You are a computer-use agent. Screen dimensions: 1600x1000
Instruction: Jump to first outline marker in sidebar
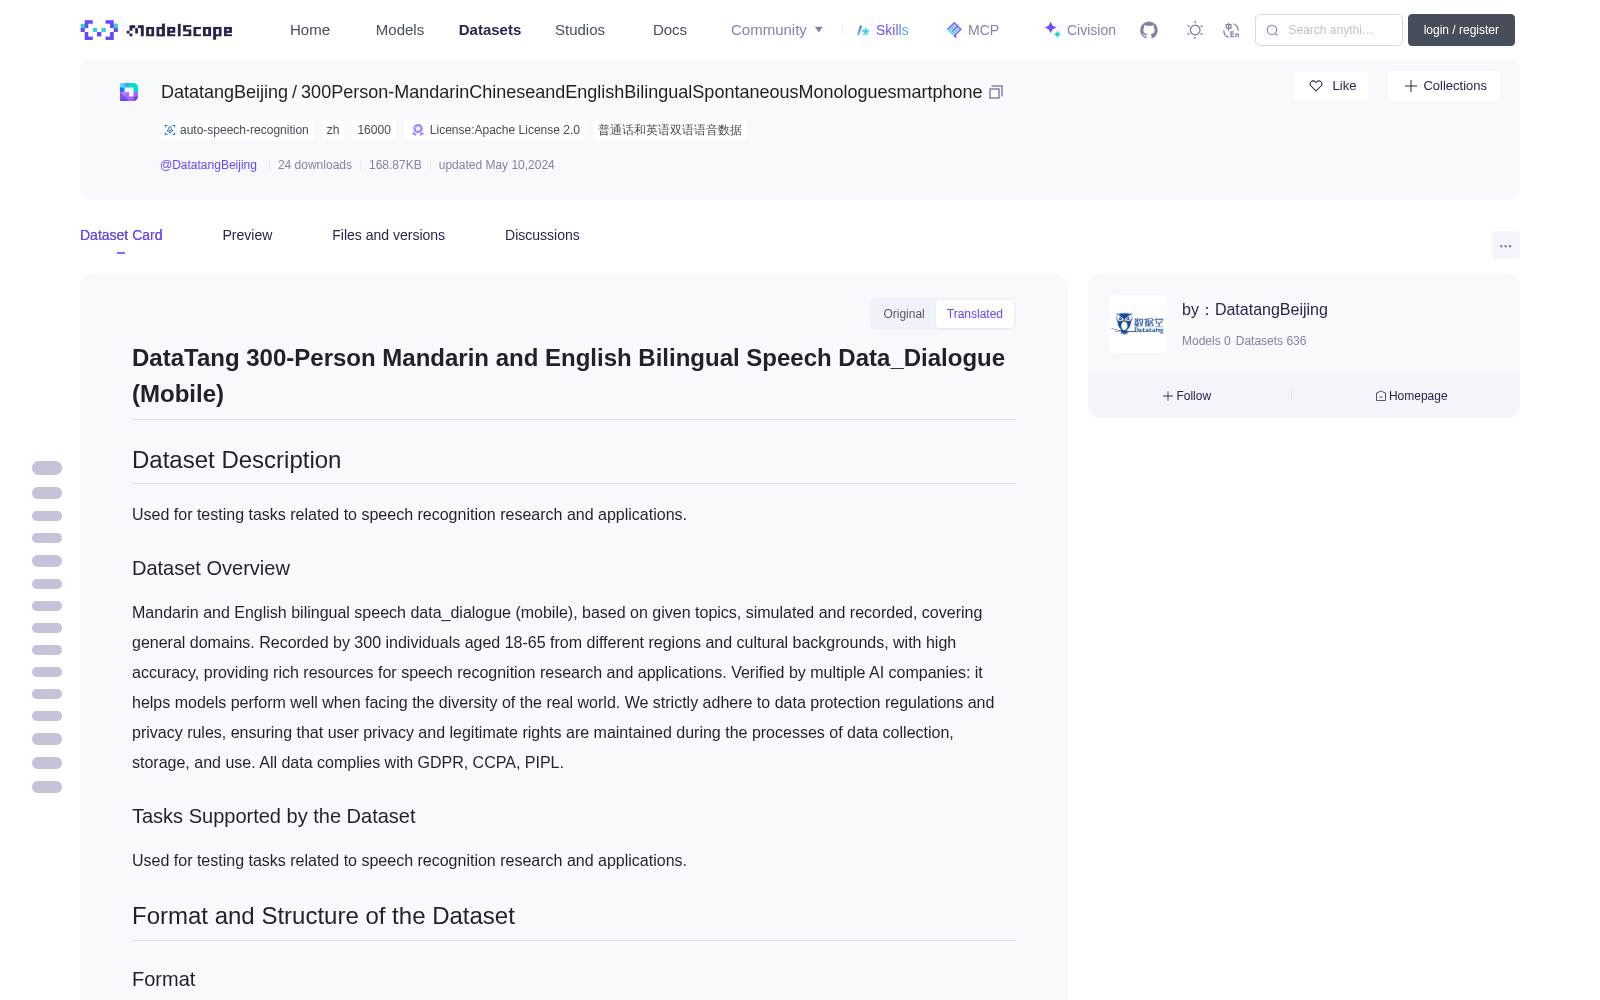click(47, 468)
